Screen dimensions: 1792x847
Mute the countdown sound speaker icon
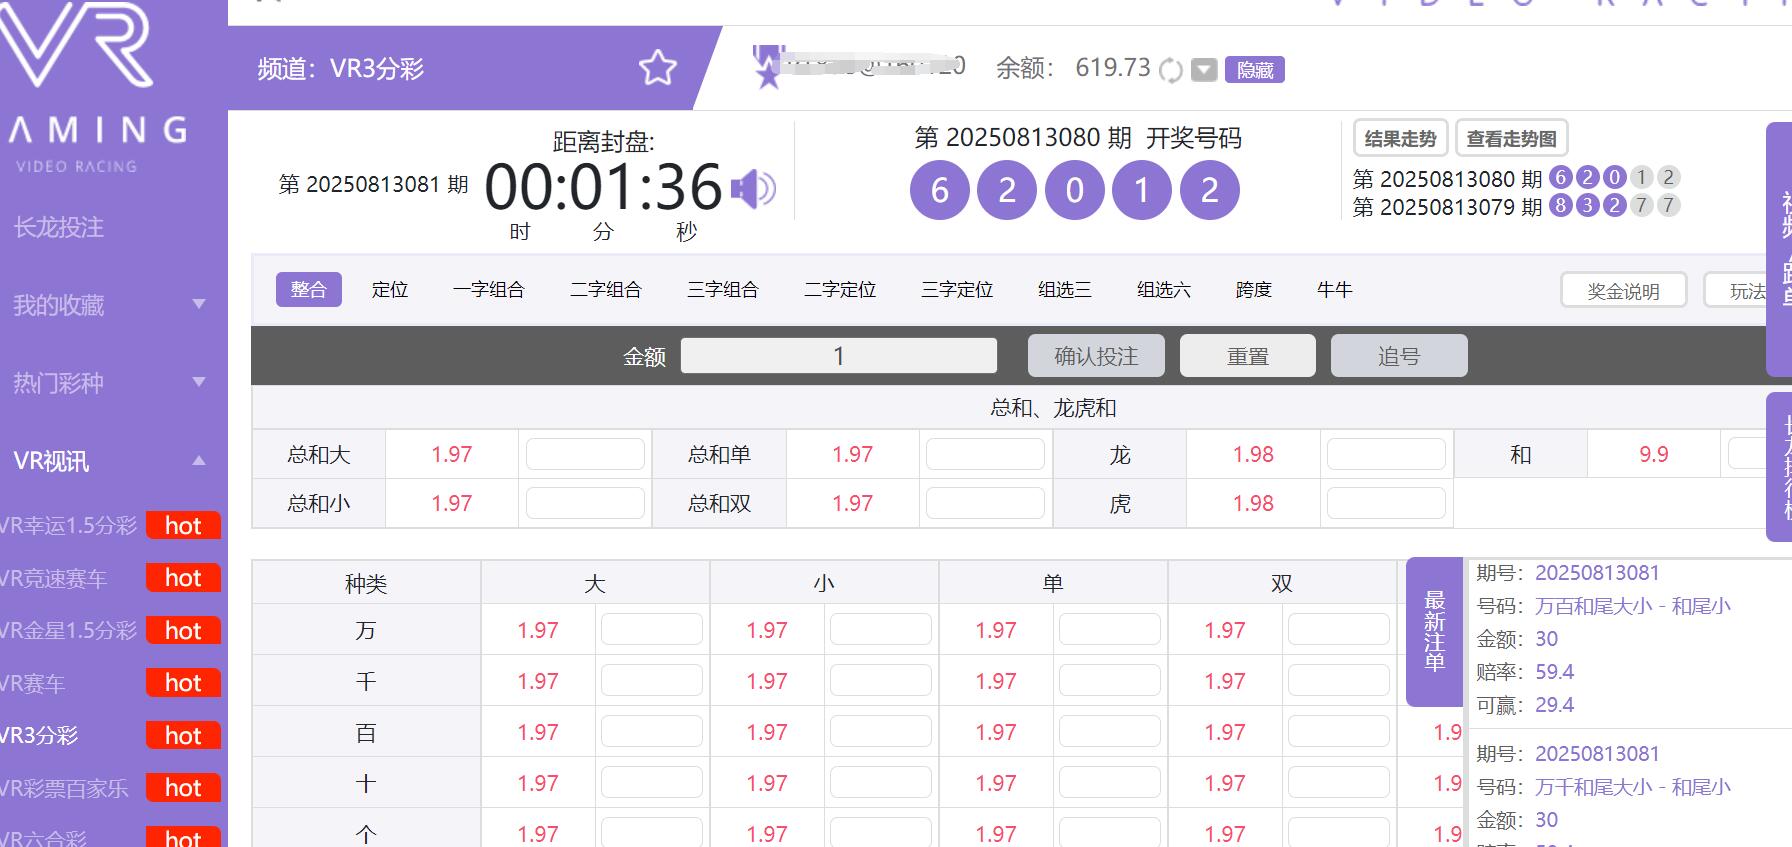pyautogui.click(x=753, y=188)
